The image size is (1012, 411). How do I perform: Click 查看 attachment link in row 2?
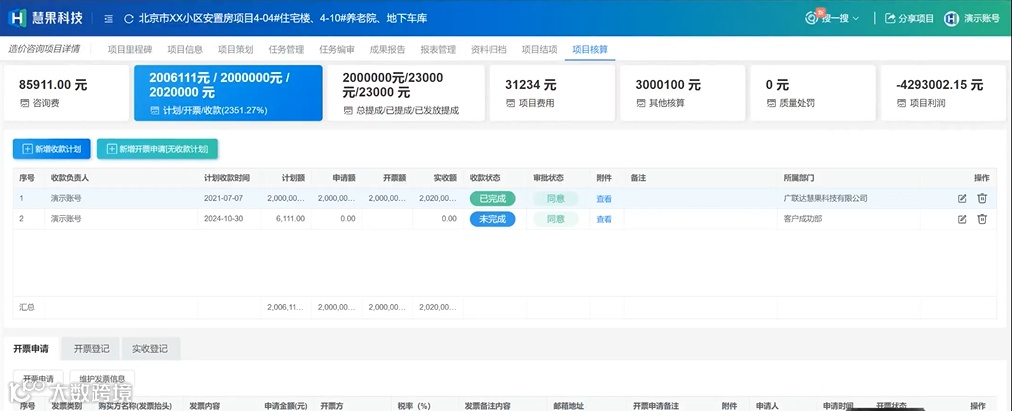(604, 219)
